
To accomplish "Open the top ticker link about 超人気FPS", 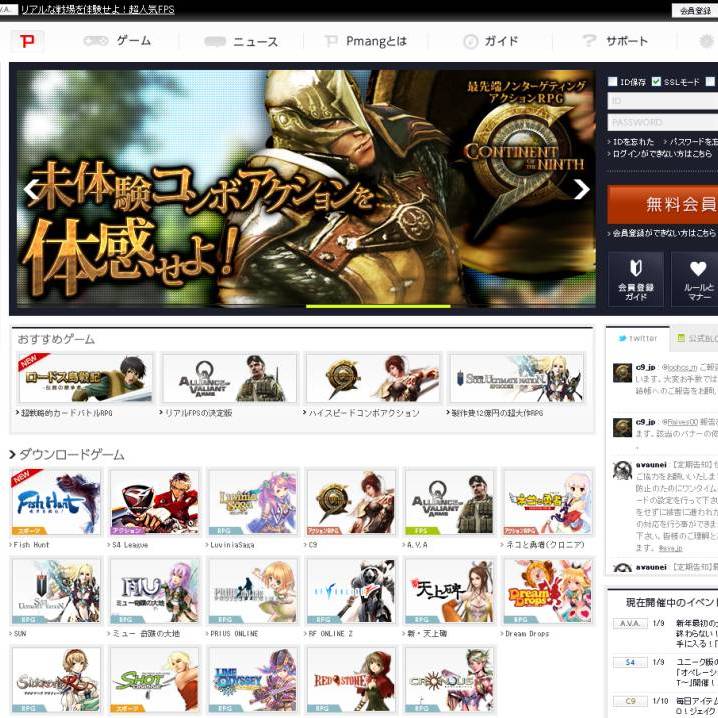I will pos(98,9).
